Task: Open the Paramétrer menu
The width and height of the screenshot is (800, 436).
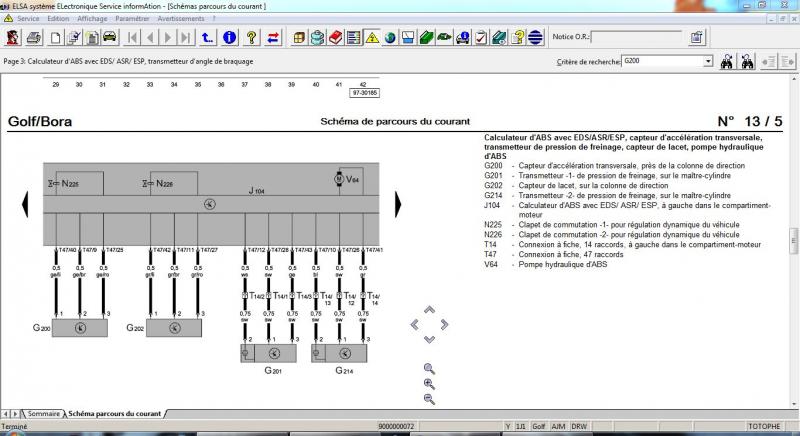Action: click(x=132, y=18)
